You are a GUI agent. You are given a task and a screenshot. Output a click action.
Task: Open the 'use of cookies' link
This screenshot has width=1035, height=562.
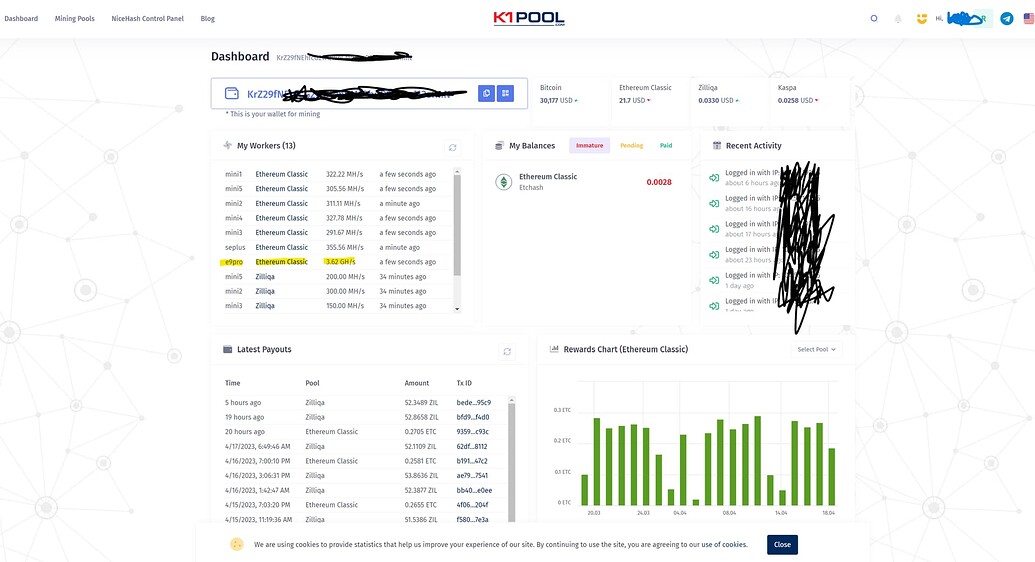pos(724,545)
